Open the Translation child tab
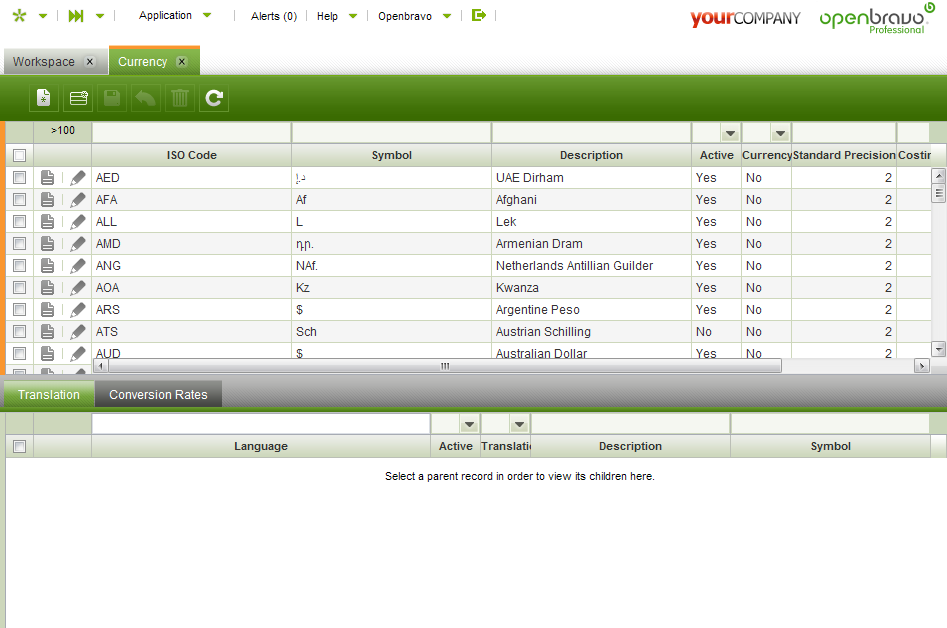Screen dimensions: 947x628 [x=49, y=394]
